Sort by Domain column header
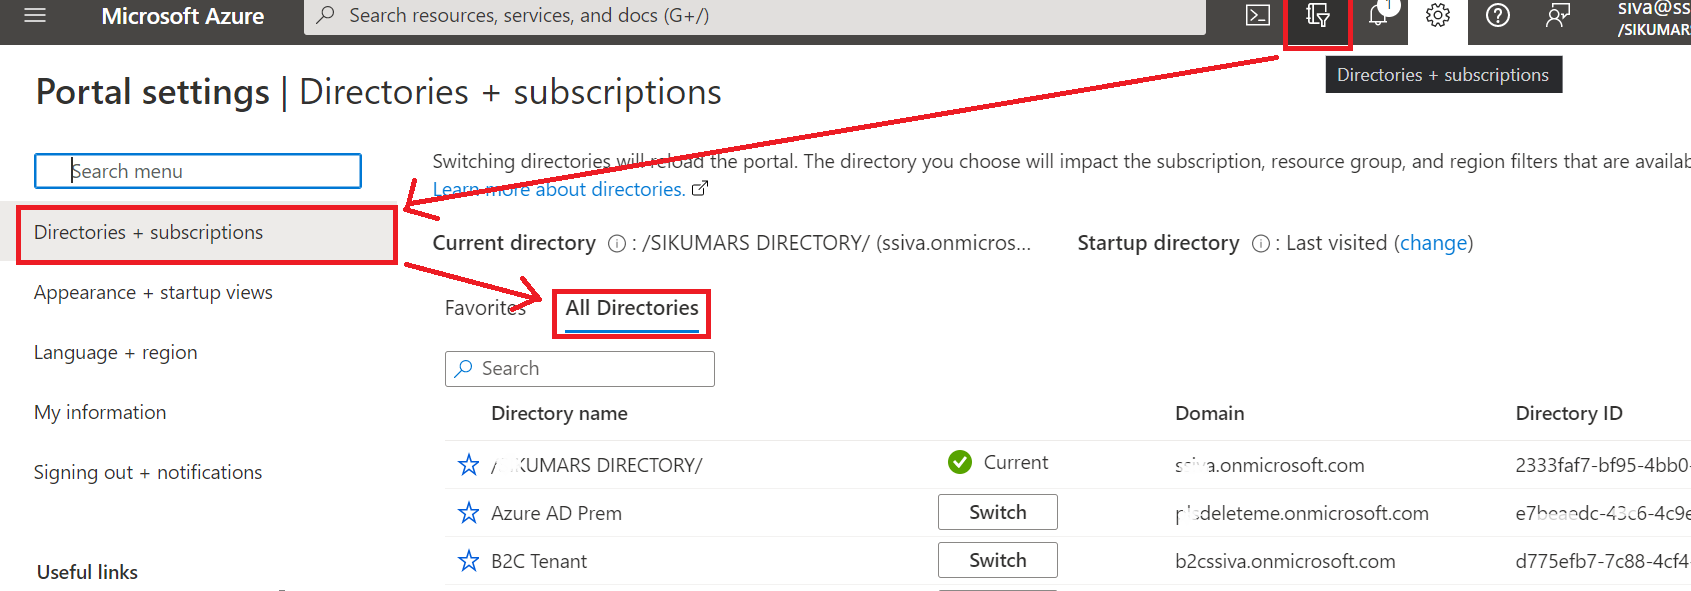The image size is (1691, 591). click(1210, 414)
